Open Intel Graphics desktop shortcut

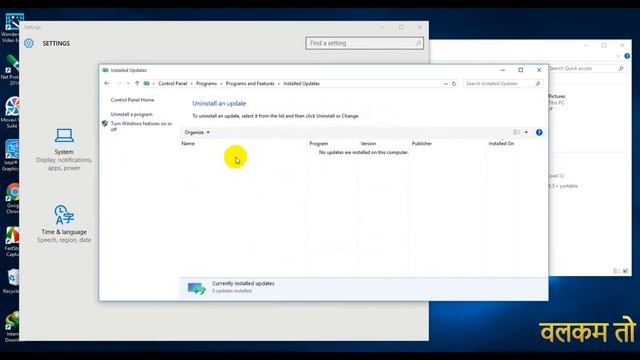coord(11,156)
